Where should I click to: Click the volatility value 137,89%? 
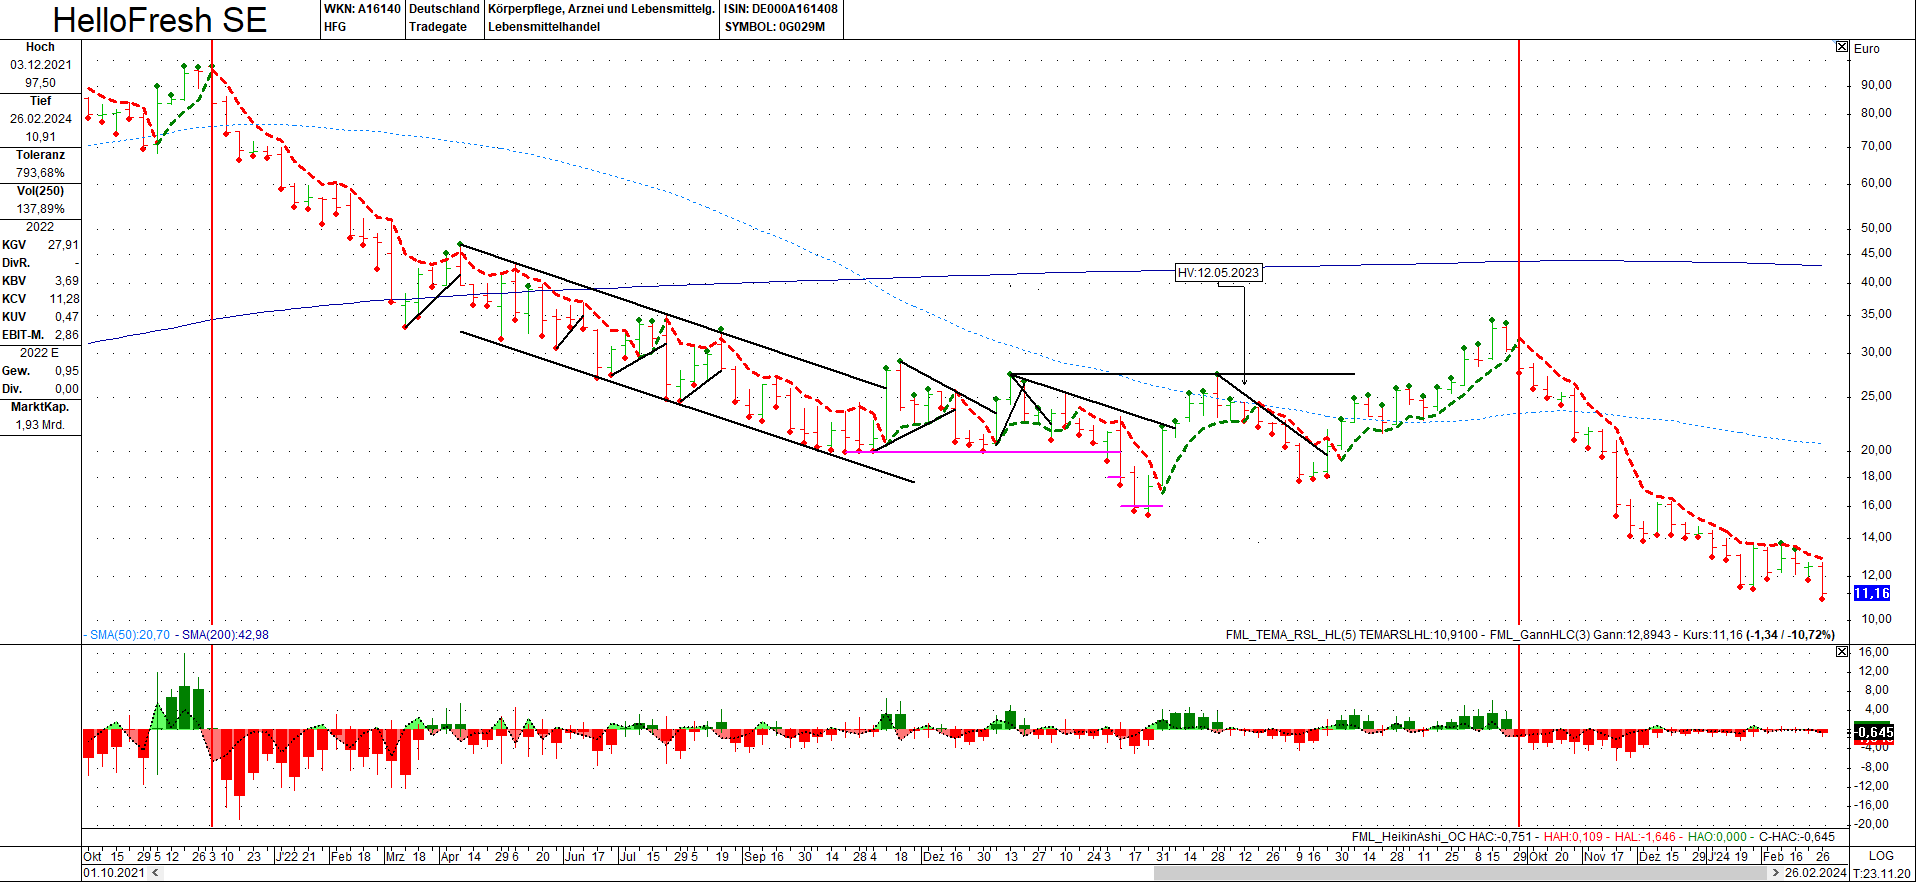tap(41, 209)
